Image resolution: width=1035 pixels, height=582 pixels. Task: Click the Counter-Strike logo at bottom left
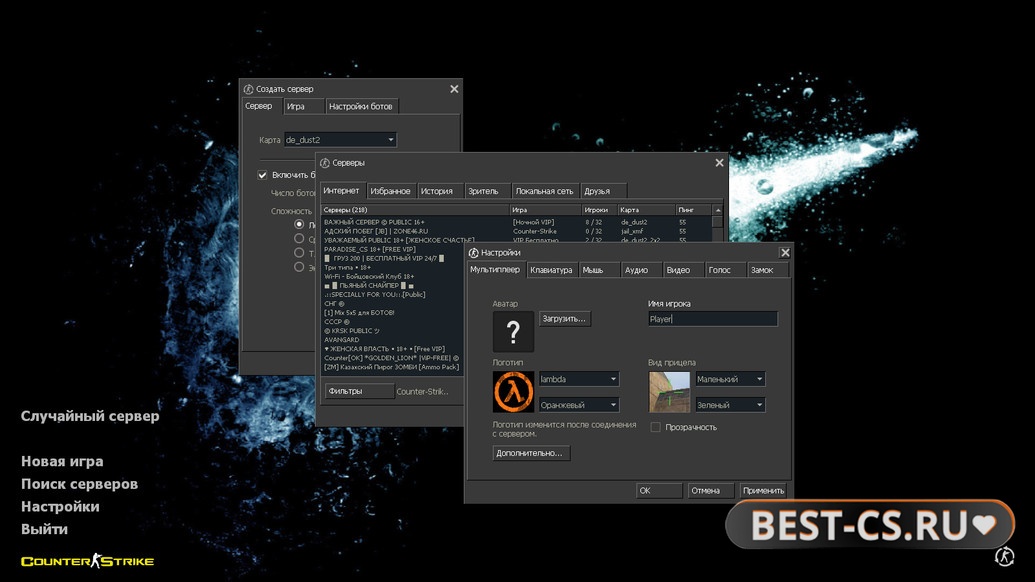pos(87,561)
